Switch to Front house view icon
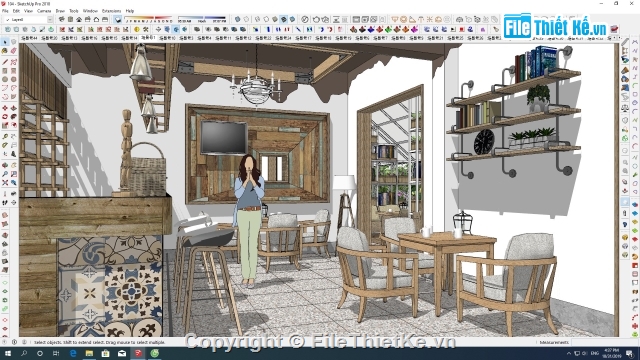The image size is (640, 360). [x=79, y=19]
